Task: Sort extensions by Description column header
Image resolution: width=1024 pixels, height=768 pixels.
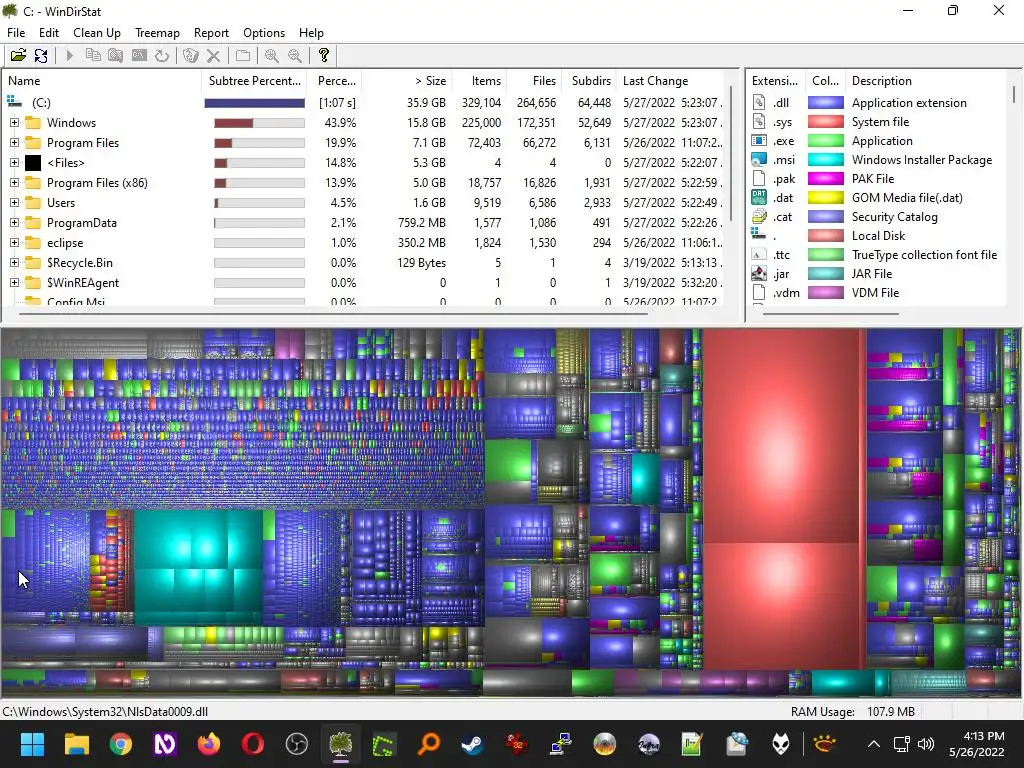Action: click(927, 81)
